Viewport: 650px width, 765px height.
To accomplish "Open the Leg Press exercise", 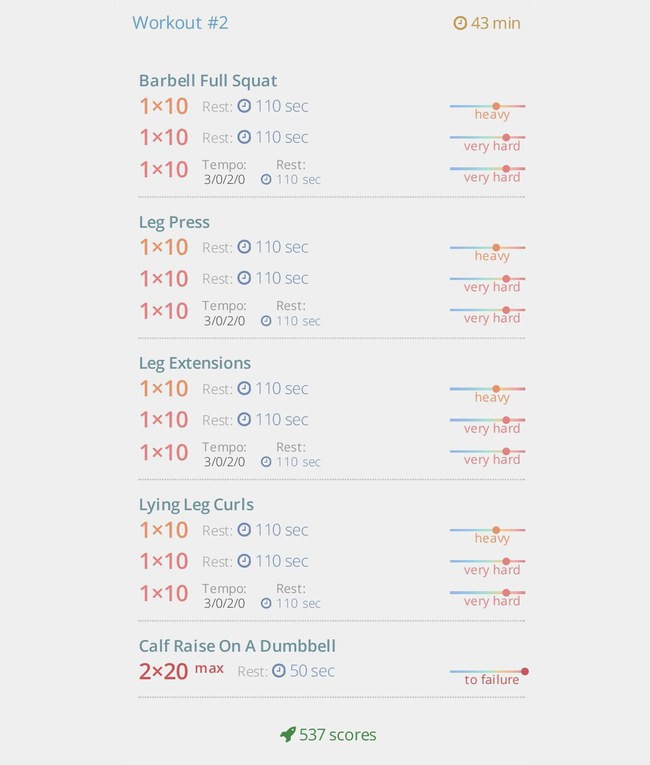I will pos(174,222).
